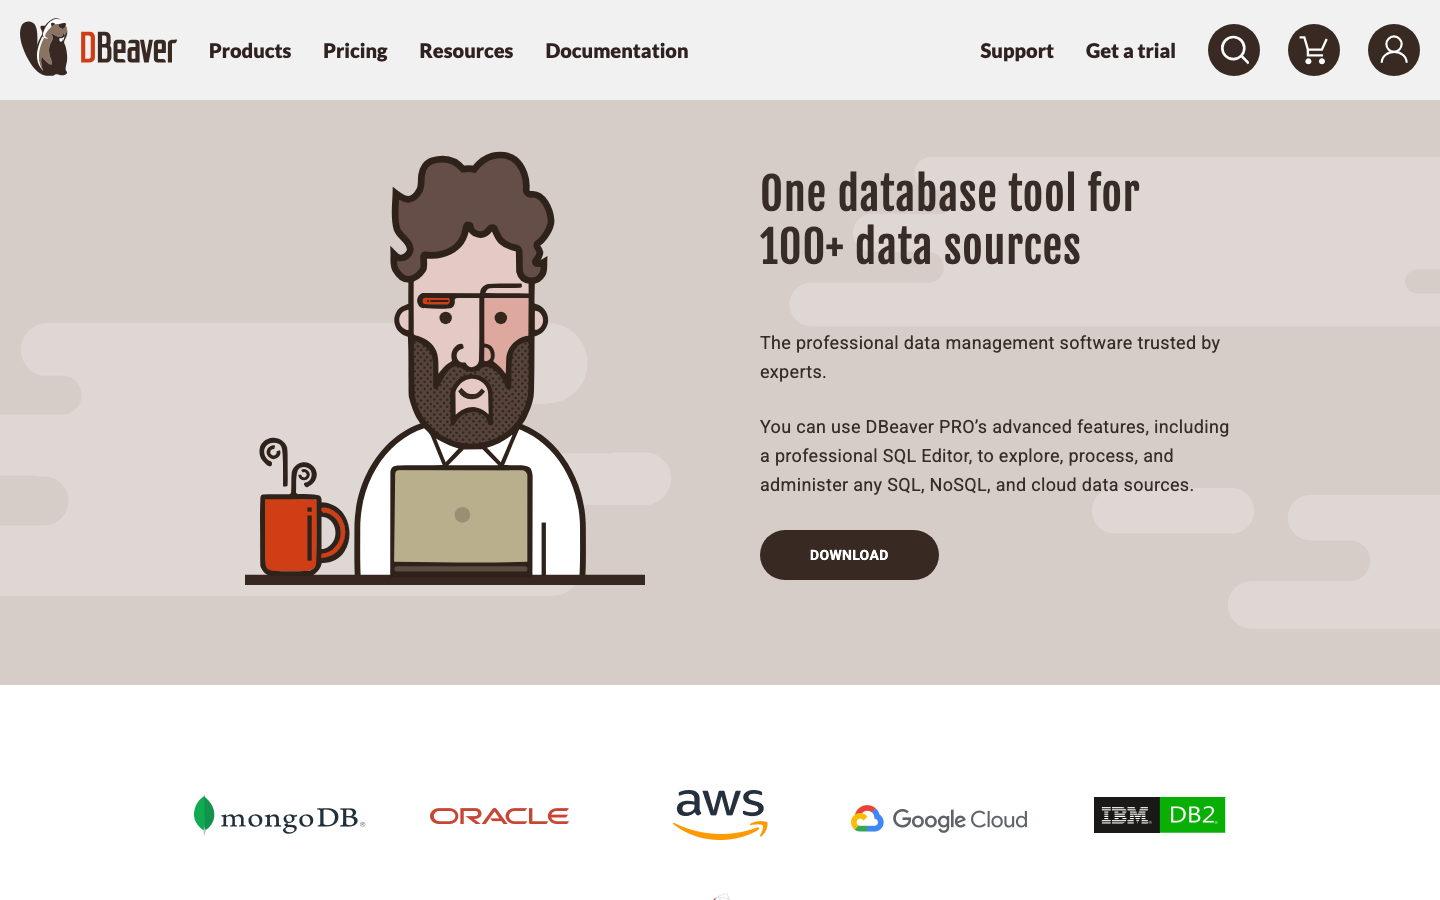Click the DBeaver PRO description paragraph
Image resolution: width=1440 pixels, height=900 pixels.
pos(994,456)
